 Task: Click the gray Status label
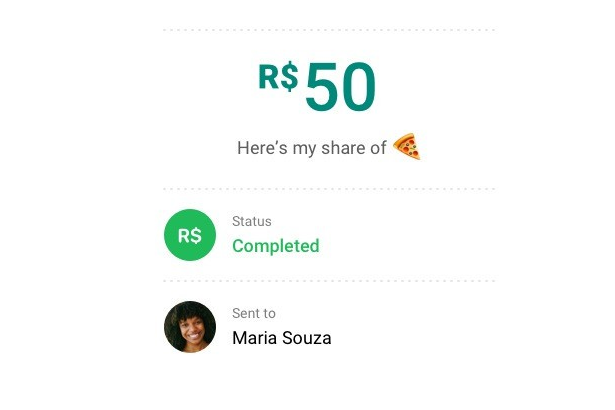point(251,221)
